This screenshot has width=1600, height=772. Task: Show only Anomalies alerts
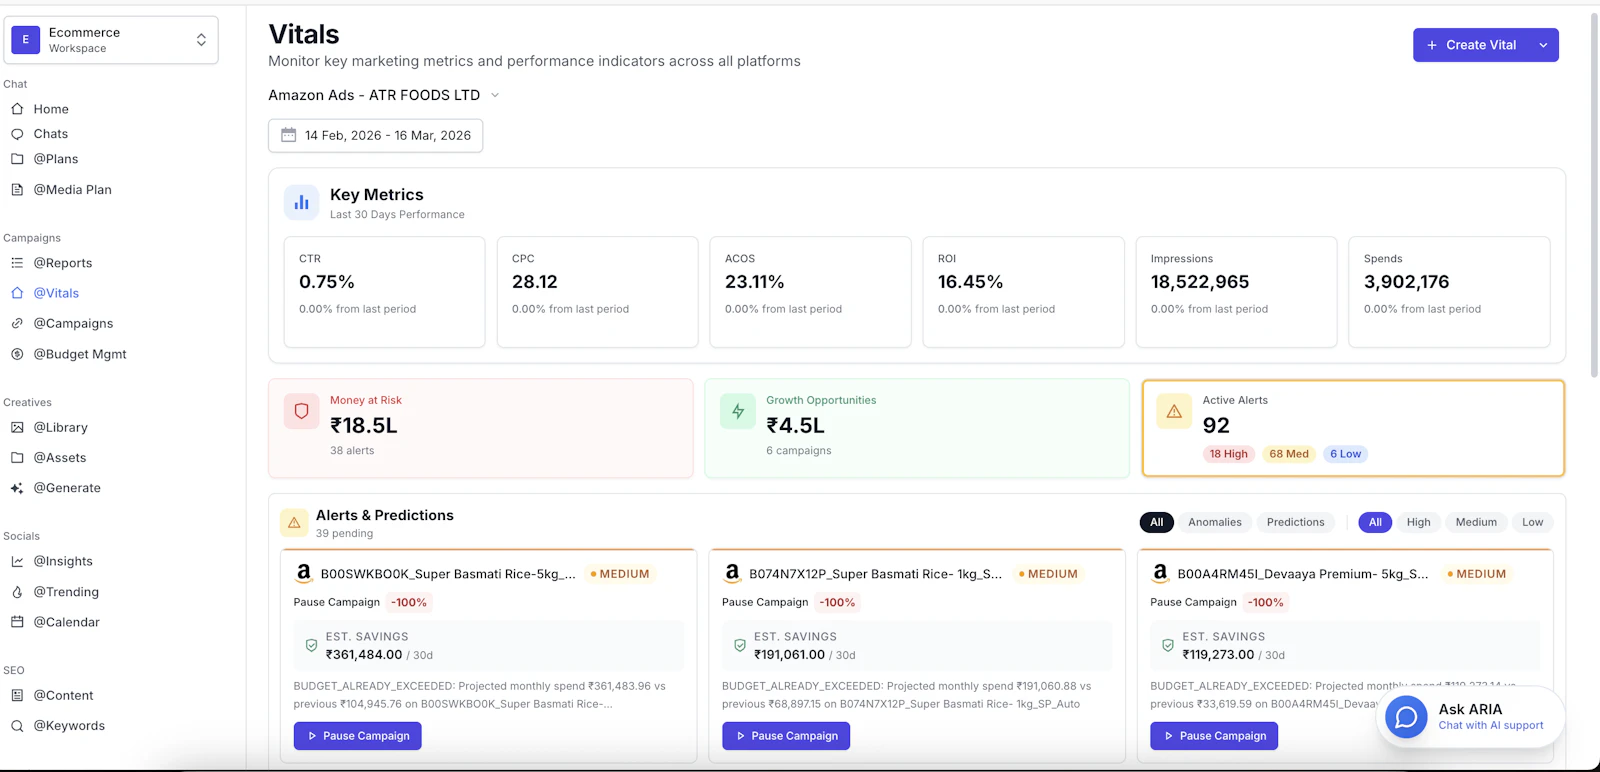1214,522
